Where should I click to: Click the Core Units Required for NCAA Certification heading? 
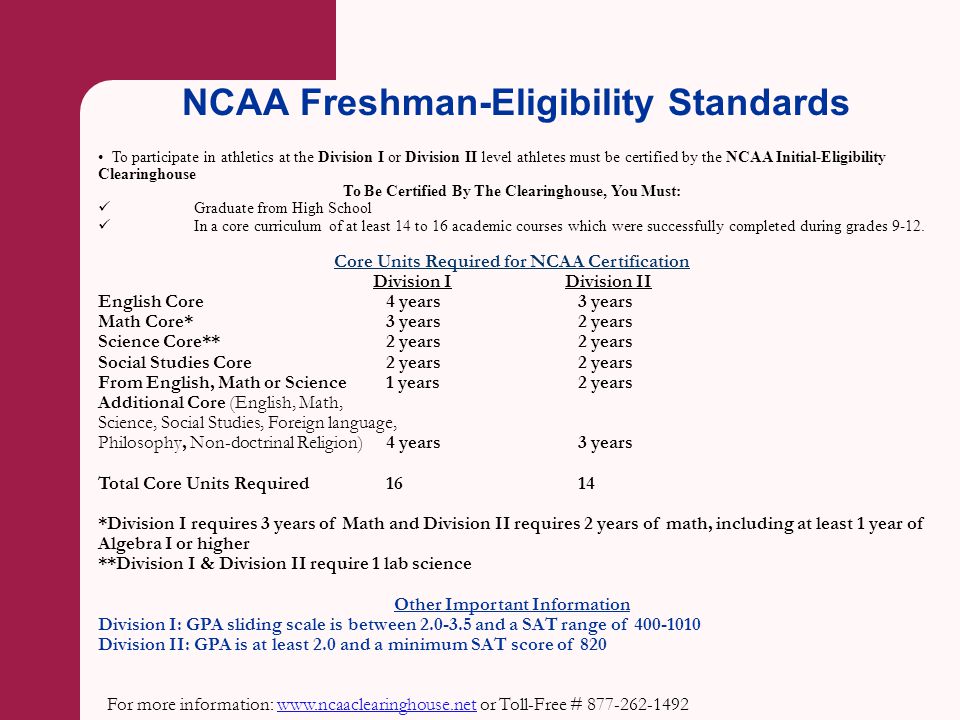tap(512, 261)
